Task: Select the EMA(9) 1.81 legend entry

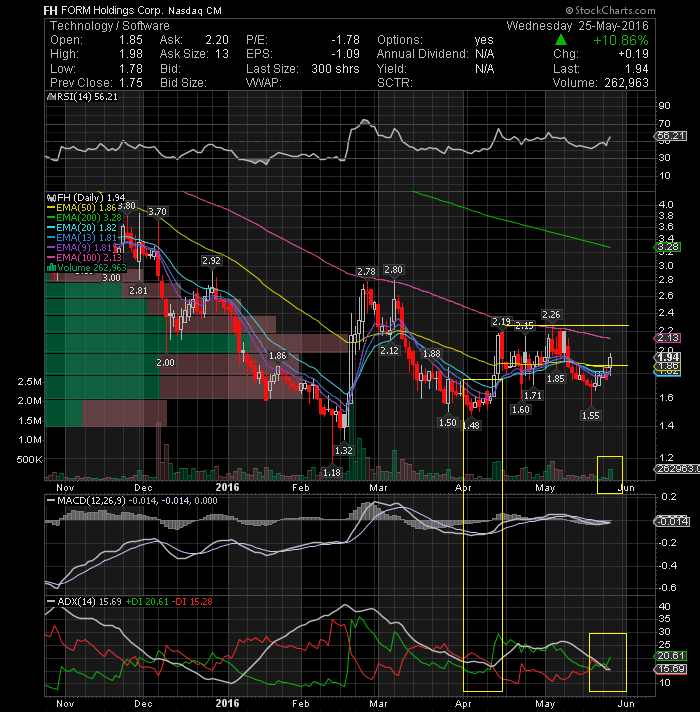Action: tap(80, 248)
